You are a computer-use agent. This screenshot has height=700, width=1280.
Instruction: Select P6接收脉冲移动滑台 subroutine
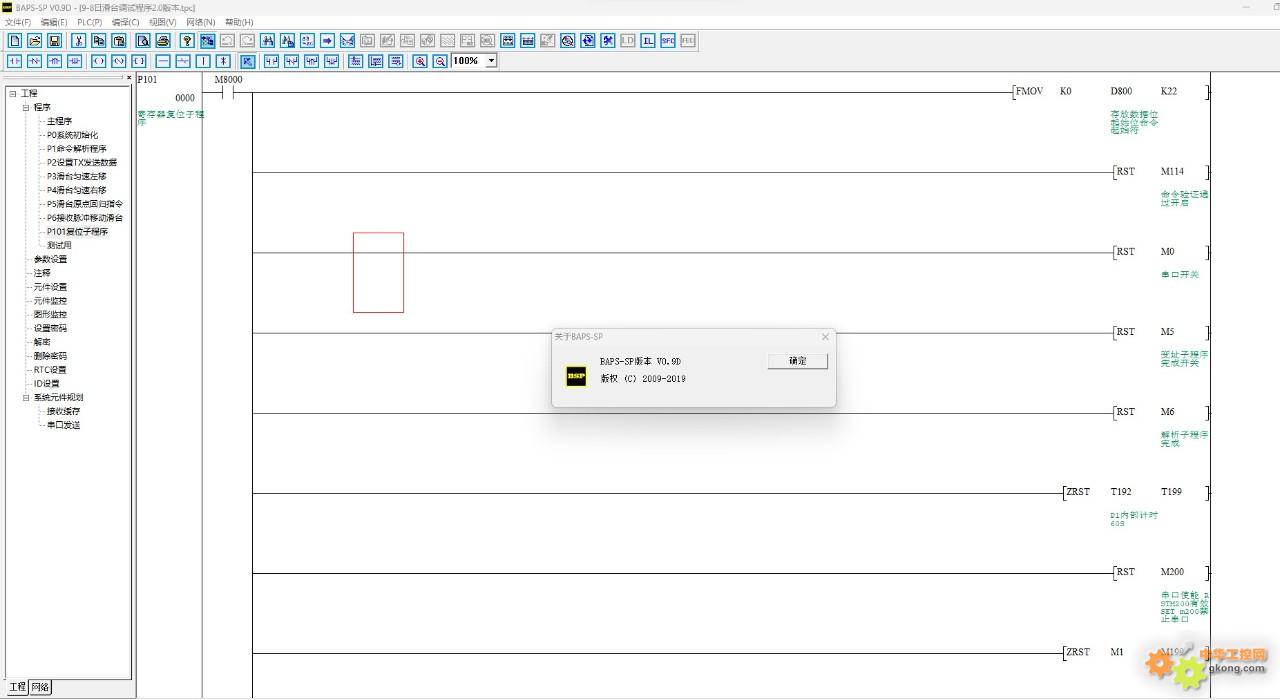(84, 218)
